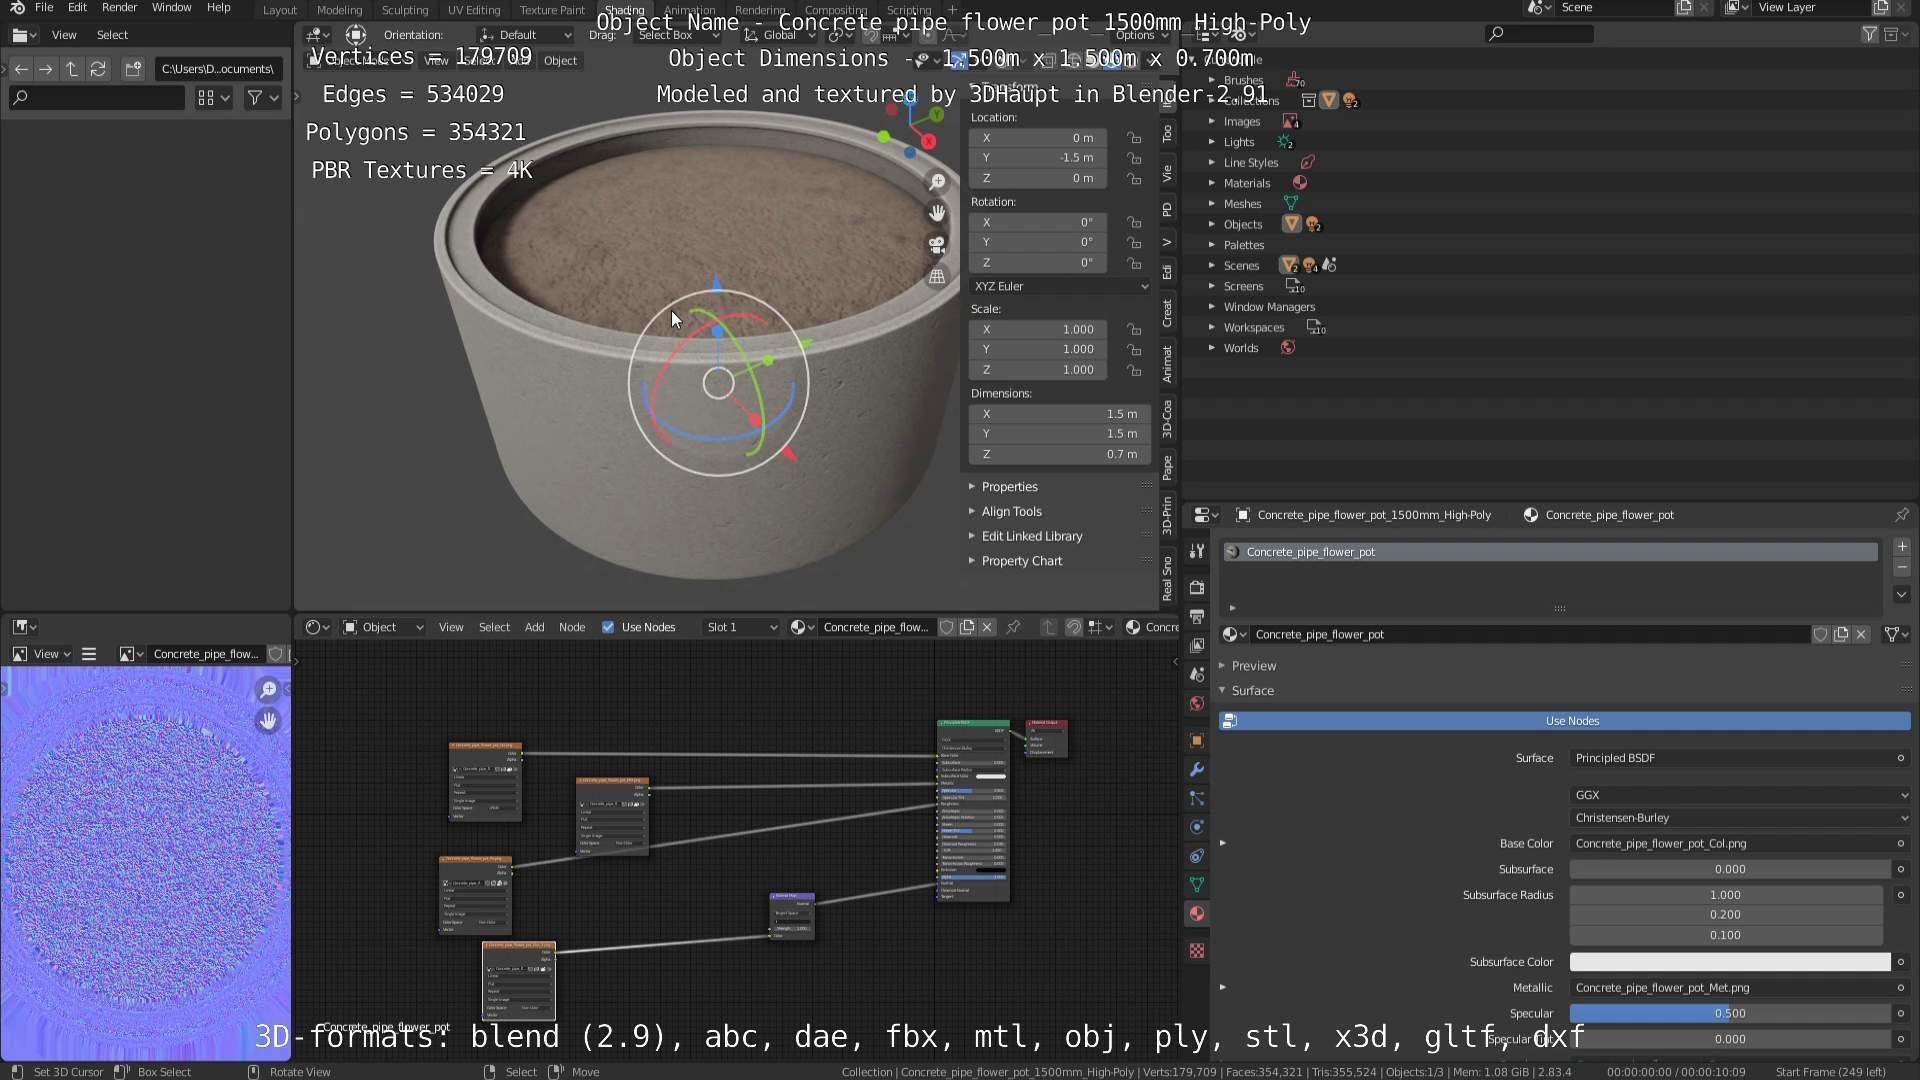The height and width of the screenshot is (1080, 1920).
Task: Toggle fake user shield in node editor header
Action: pyautogui.click(x=947, y=627)
